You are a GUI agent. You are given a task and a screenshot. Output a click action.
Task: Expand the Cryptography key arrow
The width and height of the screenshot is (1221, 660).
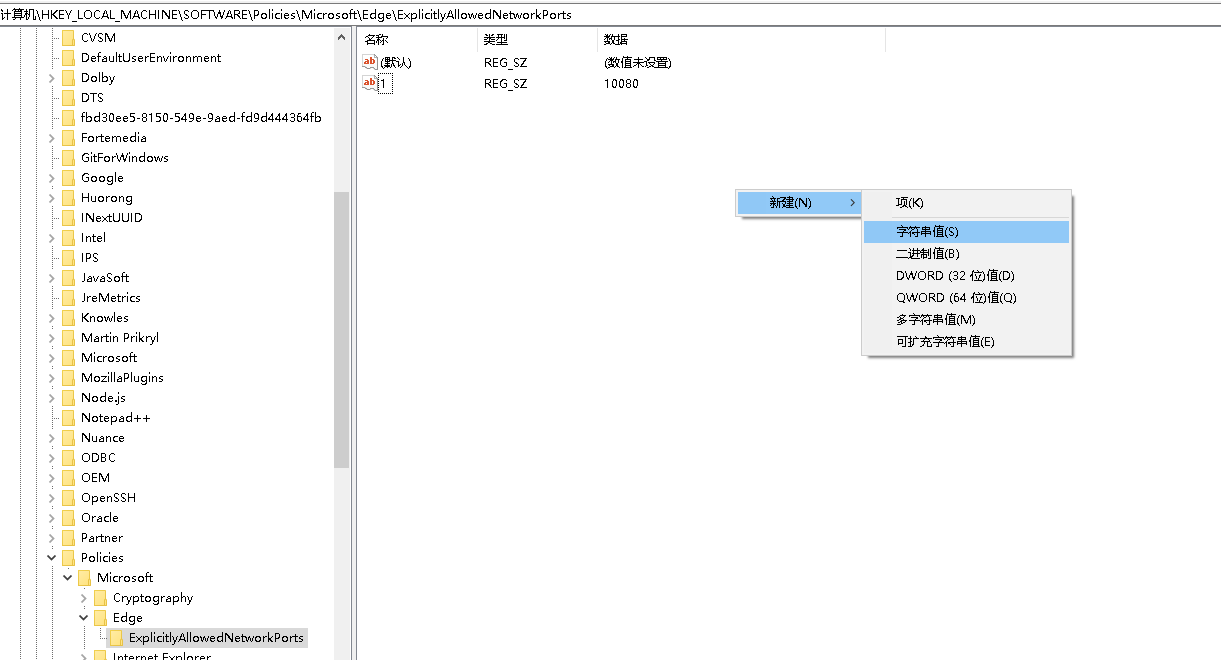point(84,597)
